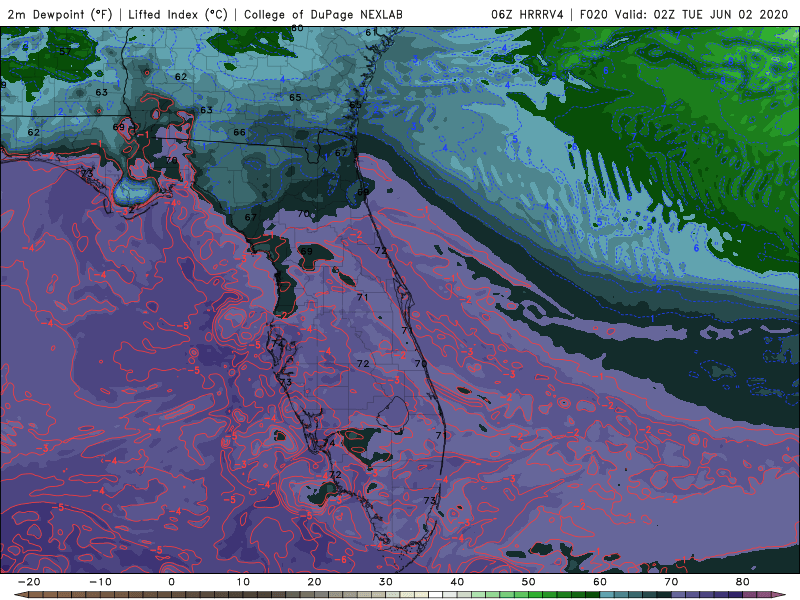Click the -10 label on color scale
Image resolution: width=800 pixels, height=600 pixels.
click(100, 582)
